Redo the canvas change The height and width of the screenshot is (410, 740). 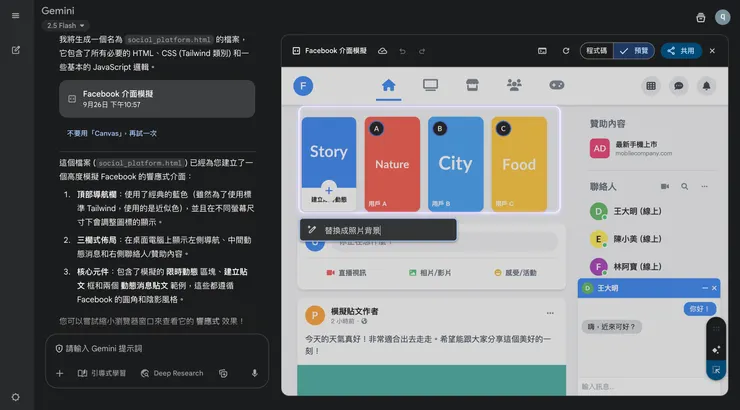(x=422, y=51)
